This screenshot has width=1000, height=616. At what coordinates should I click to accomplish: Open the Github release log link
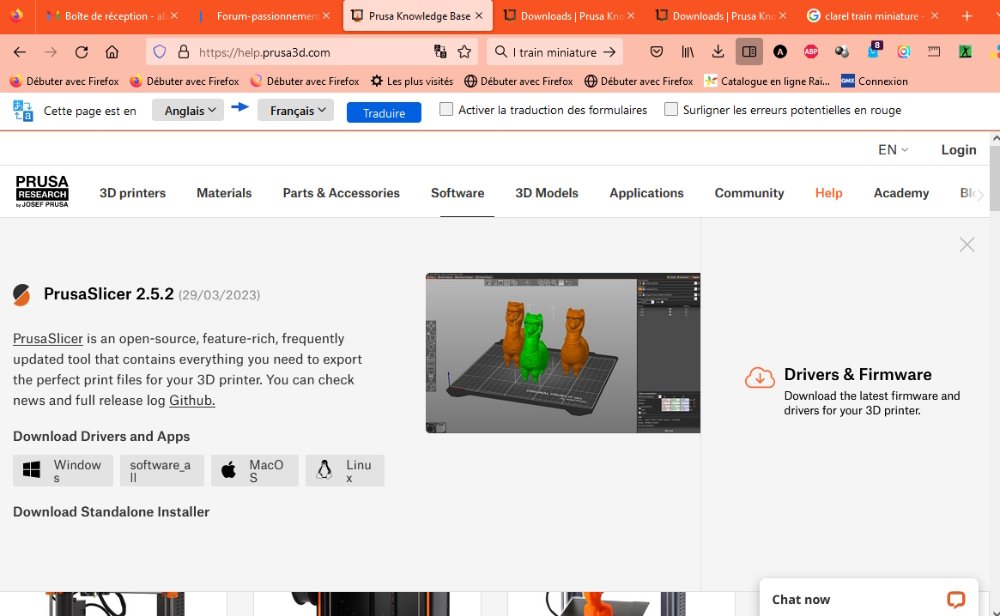pyautogui.click(x=192, y=400)
